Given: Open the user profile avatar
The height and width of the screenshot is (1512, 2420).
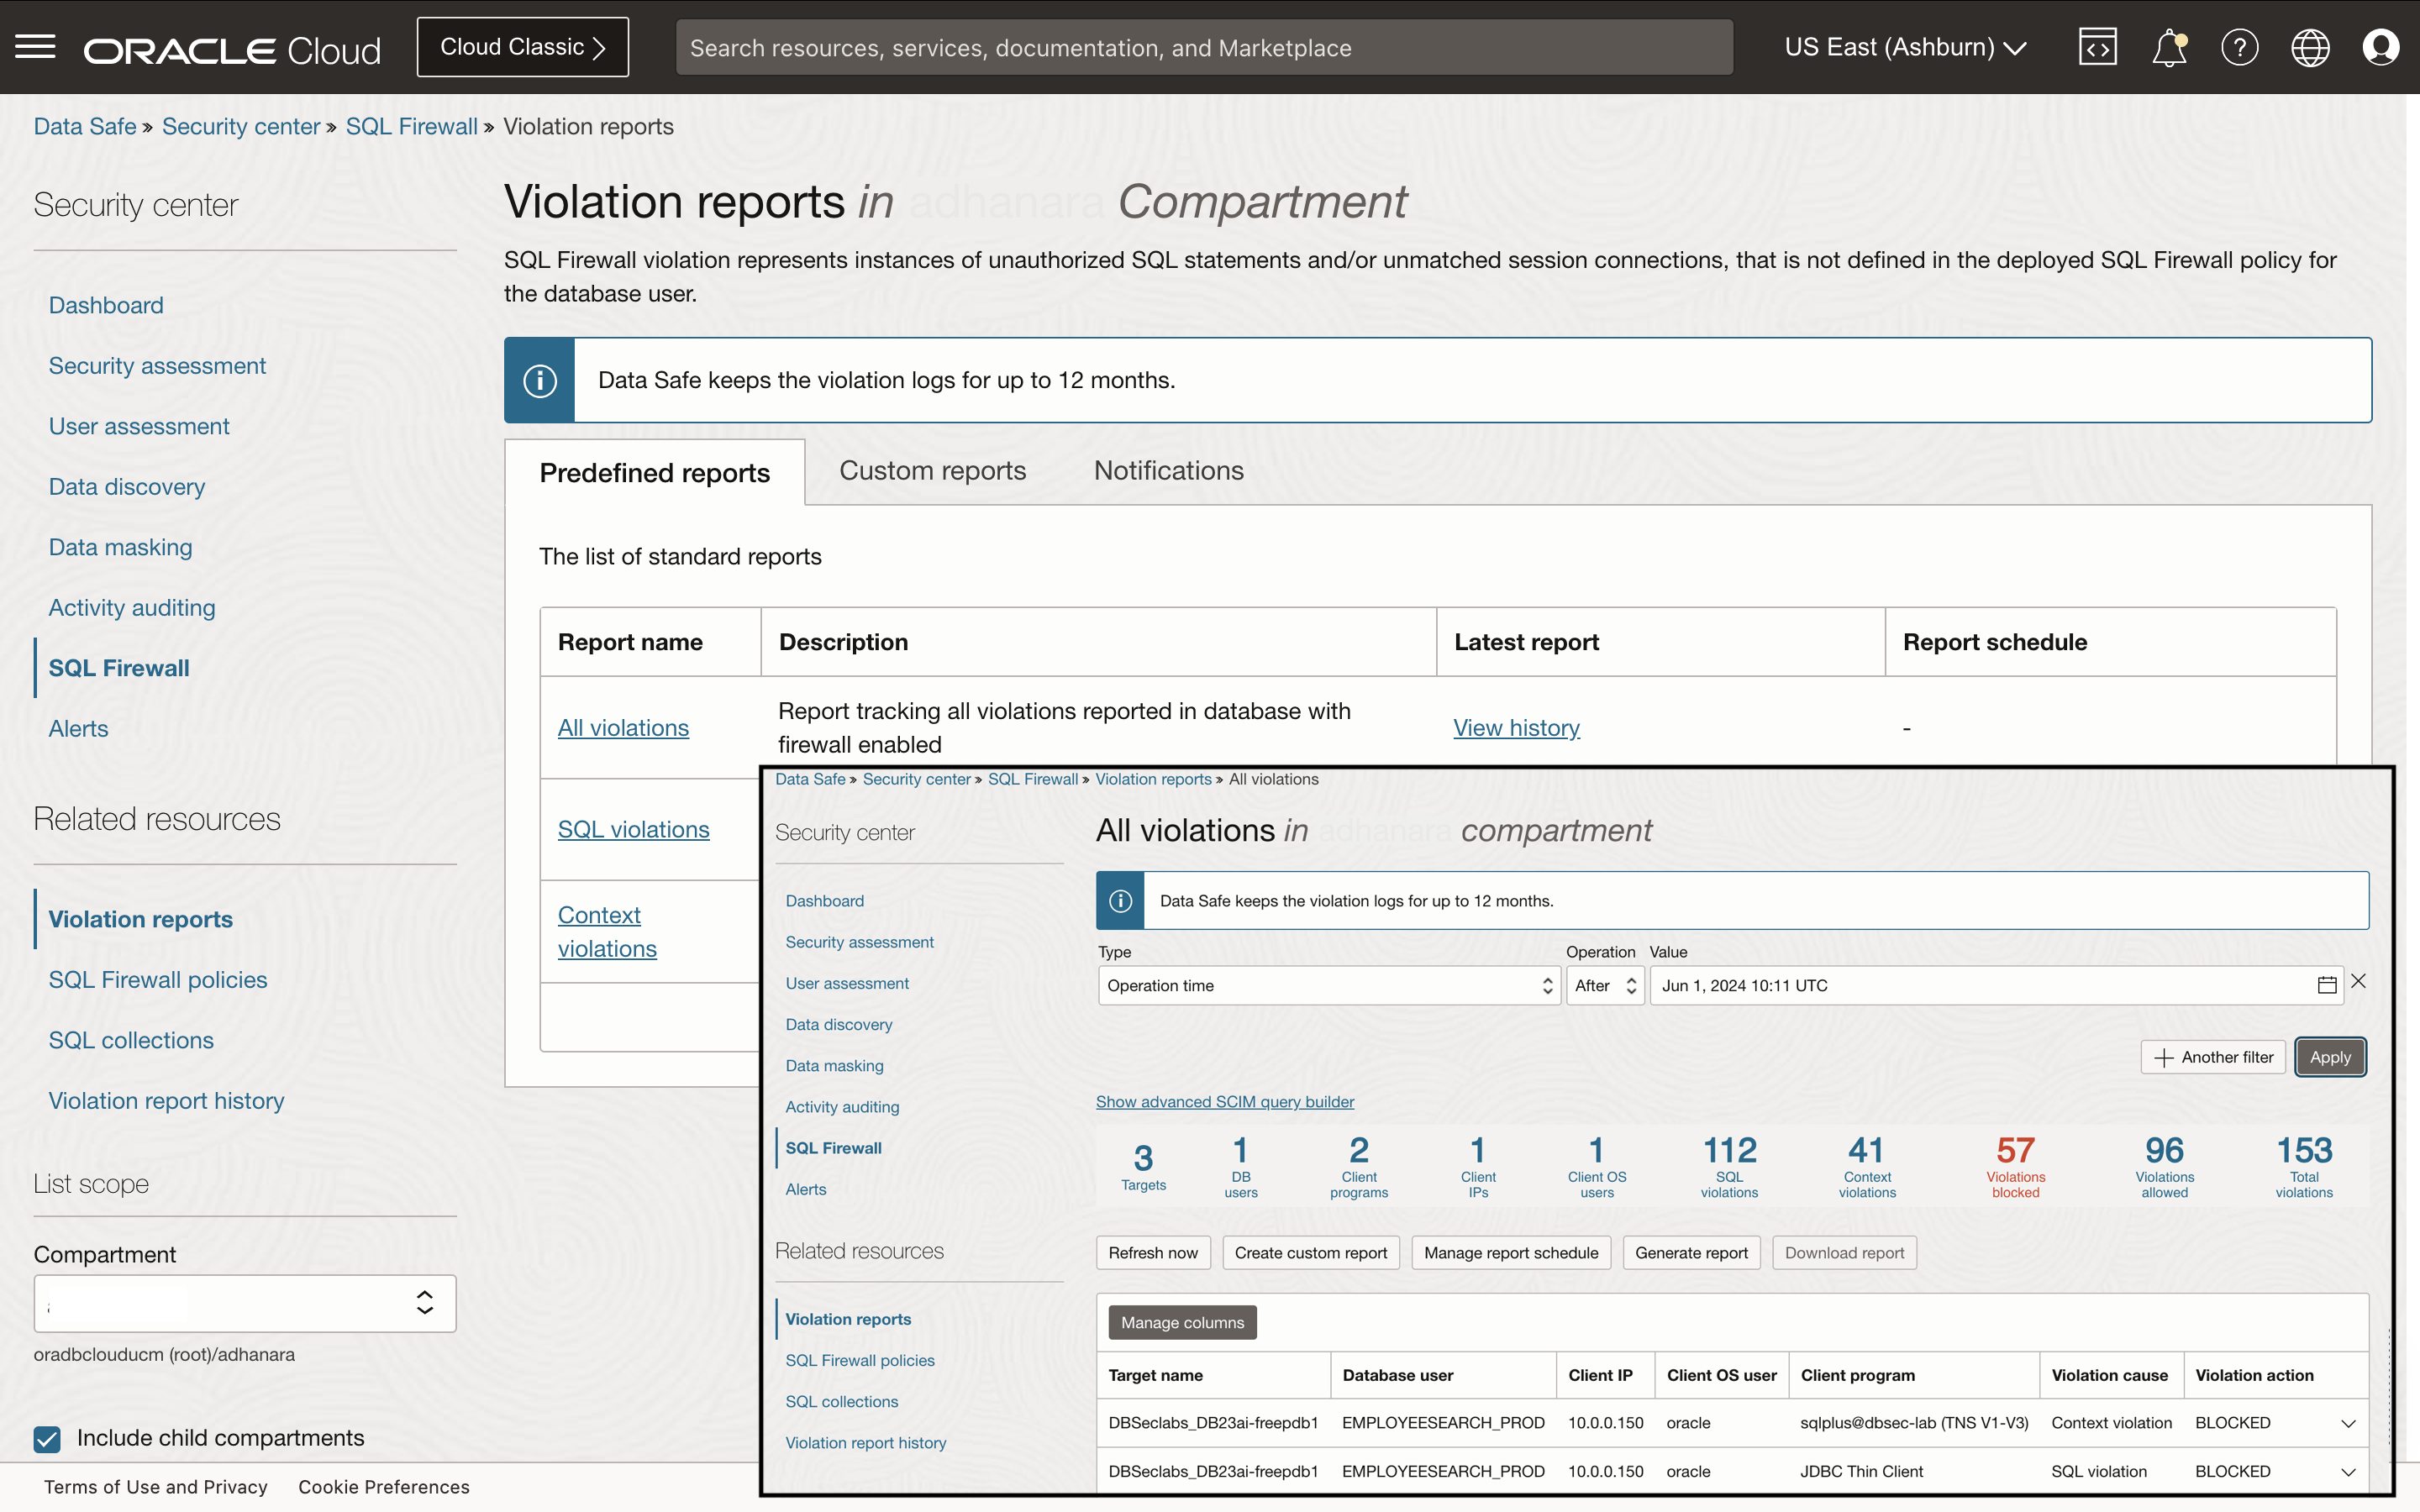Looking at the screenshot, I should tap(2382, 46).
